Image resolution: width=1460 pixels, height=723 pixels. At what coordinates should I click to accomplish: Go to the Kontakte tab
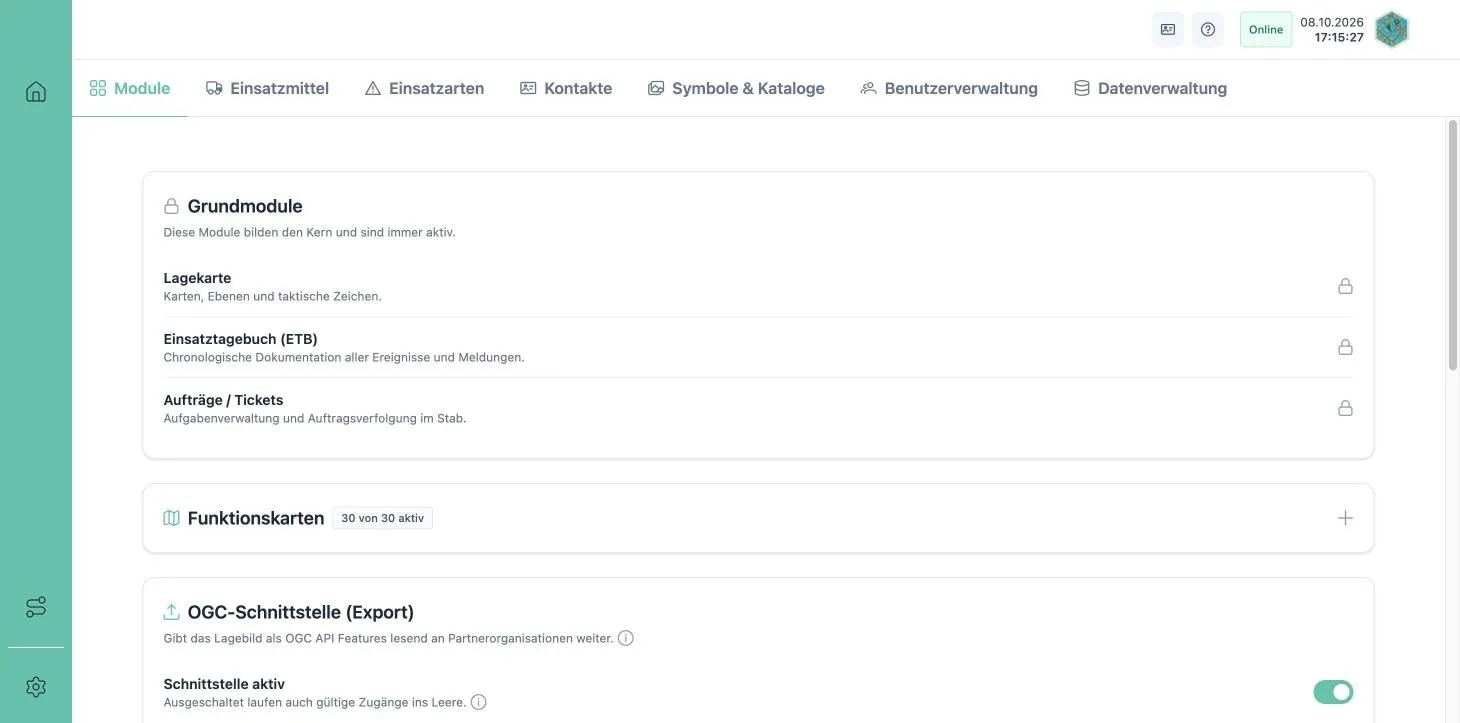566,88
